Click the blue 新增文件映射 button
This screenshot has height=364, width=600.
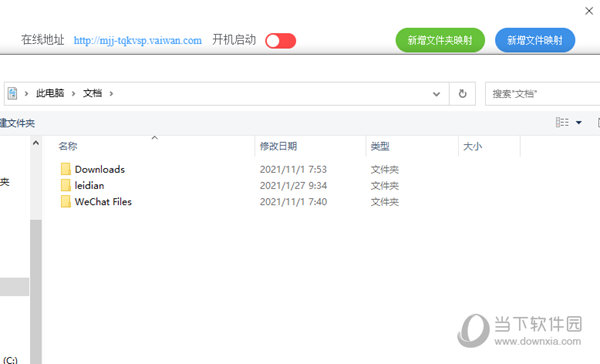[x=535, y=40]
